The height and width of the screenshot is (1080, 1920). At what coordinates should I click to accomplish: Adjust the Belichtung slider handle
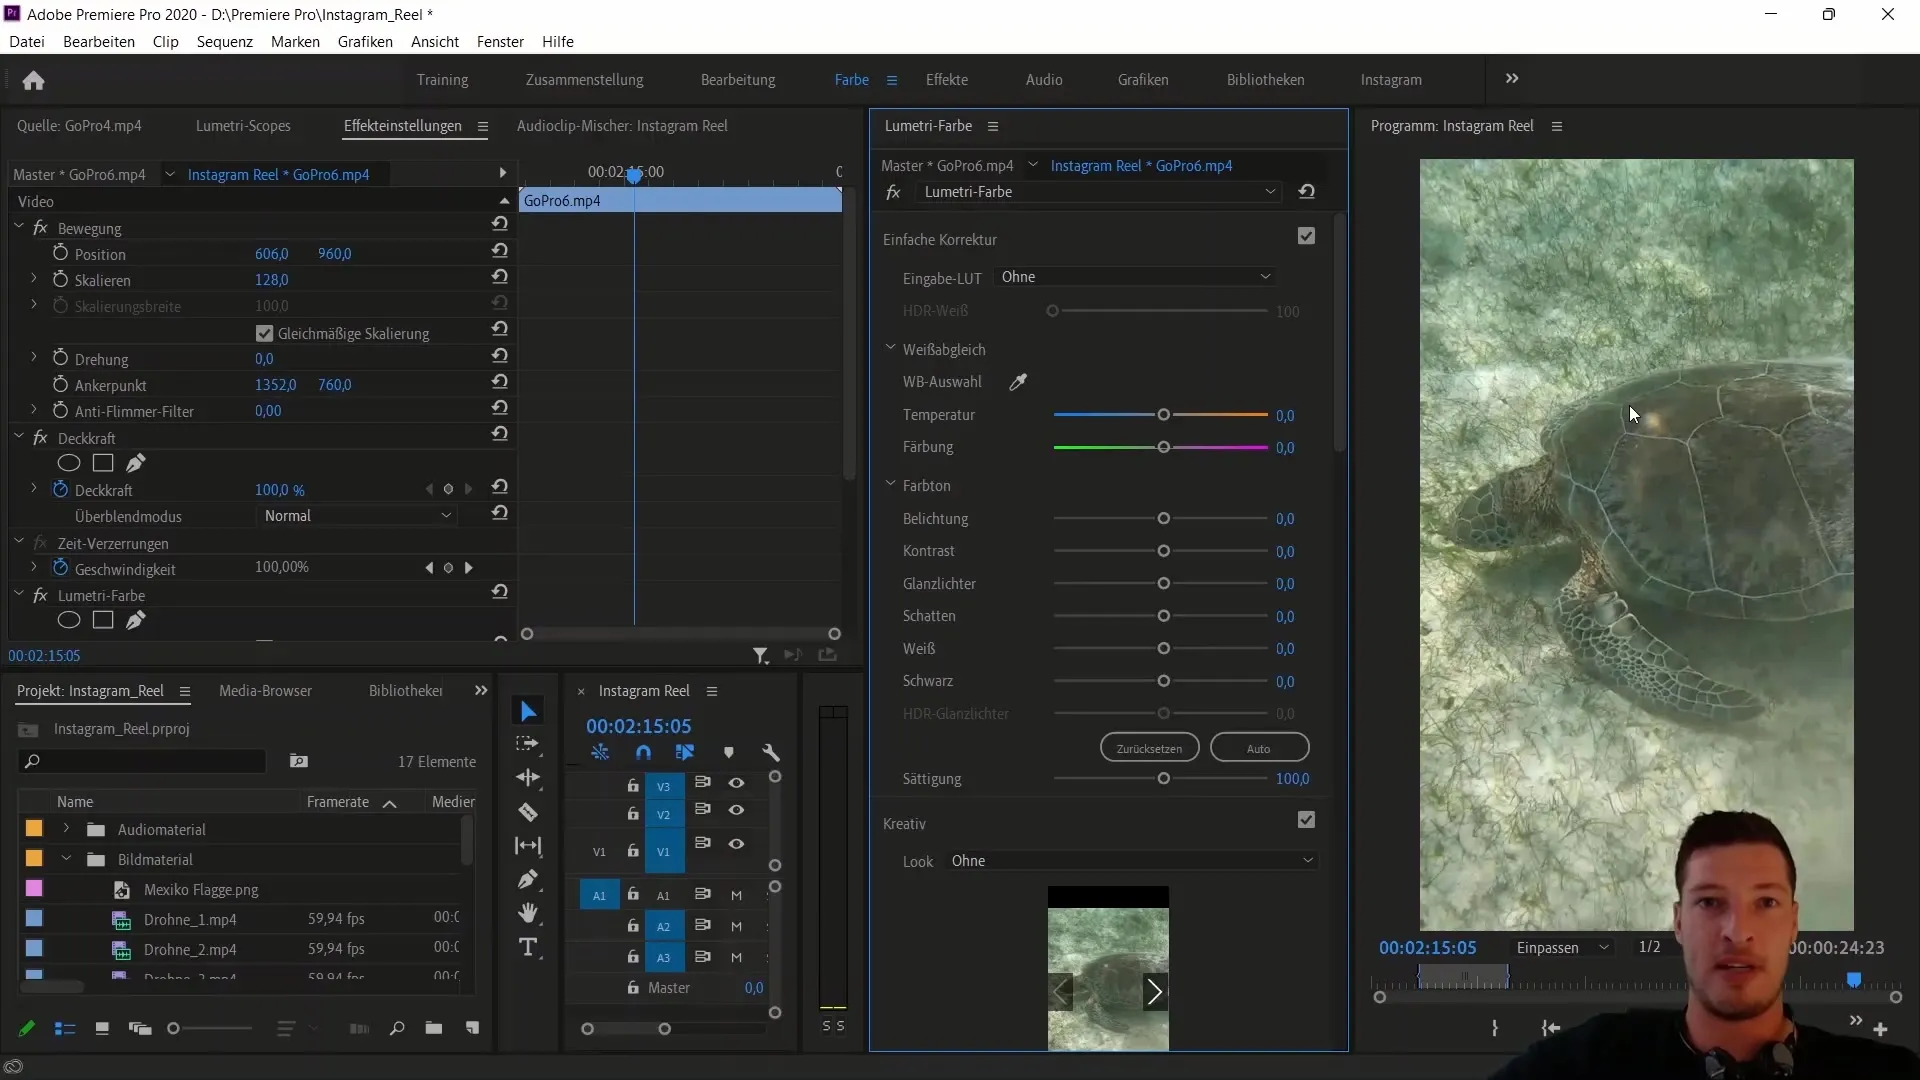tap(1163, 519)
